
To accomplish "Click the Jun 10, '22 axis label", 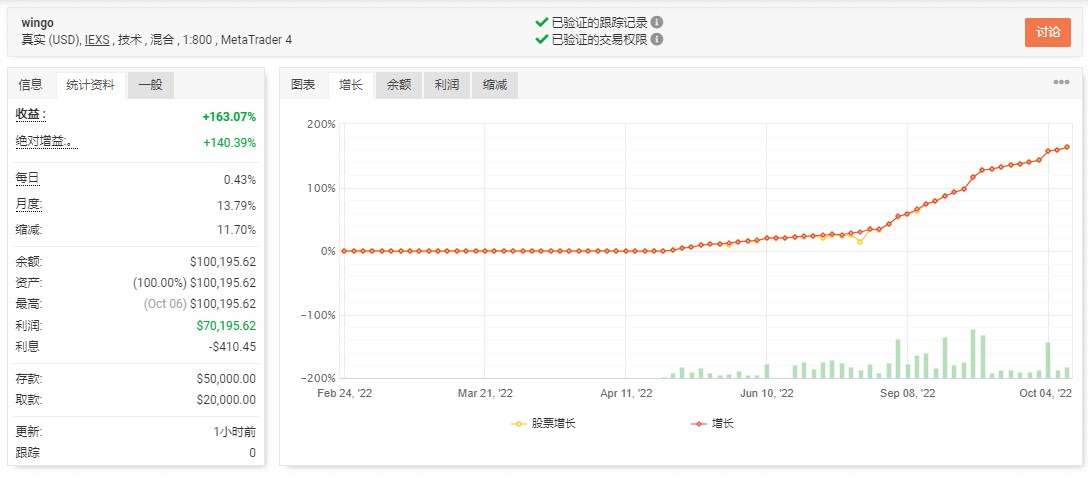I will [x=766, y=393].
